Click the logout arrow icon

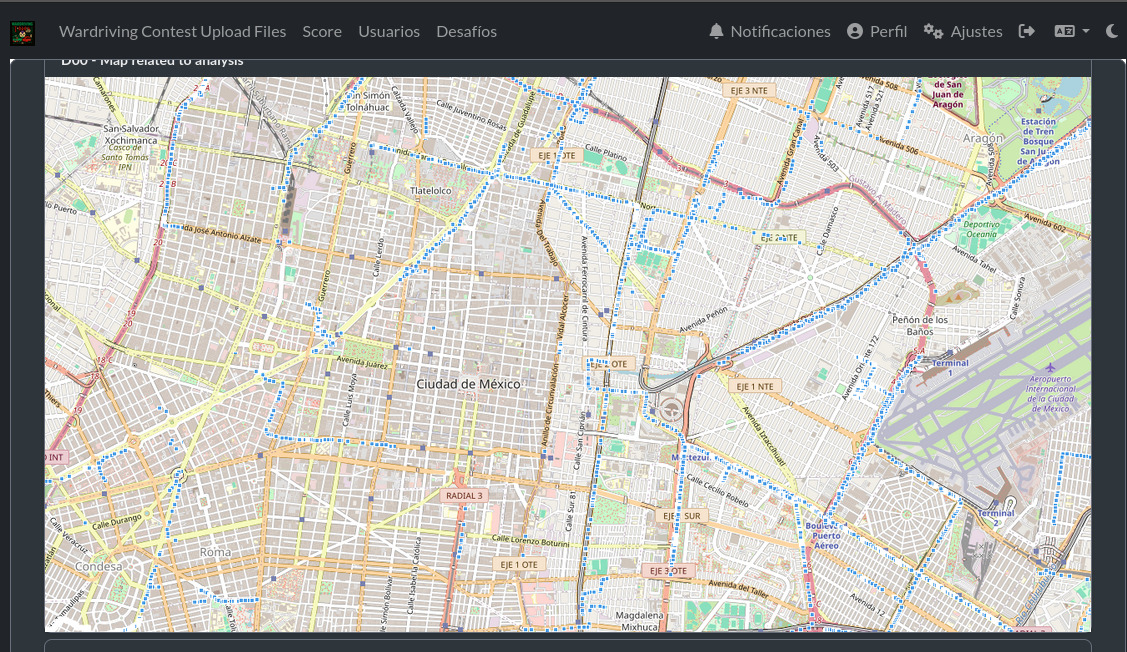coord(1026,31)
